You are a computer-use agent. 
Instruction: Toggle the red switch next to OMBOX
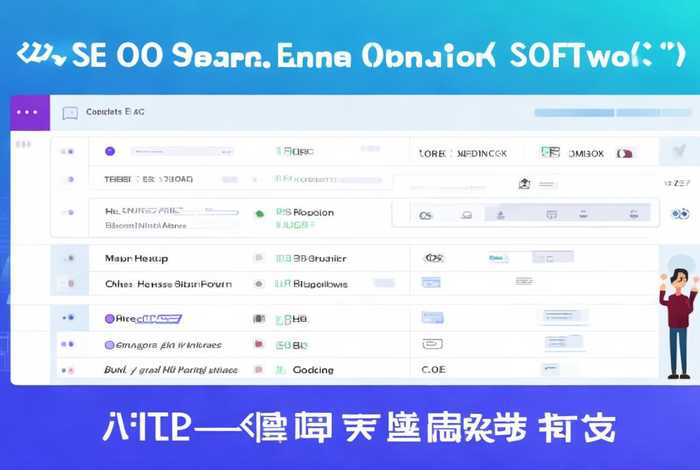(x=625, y=154)
